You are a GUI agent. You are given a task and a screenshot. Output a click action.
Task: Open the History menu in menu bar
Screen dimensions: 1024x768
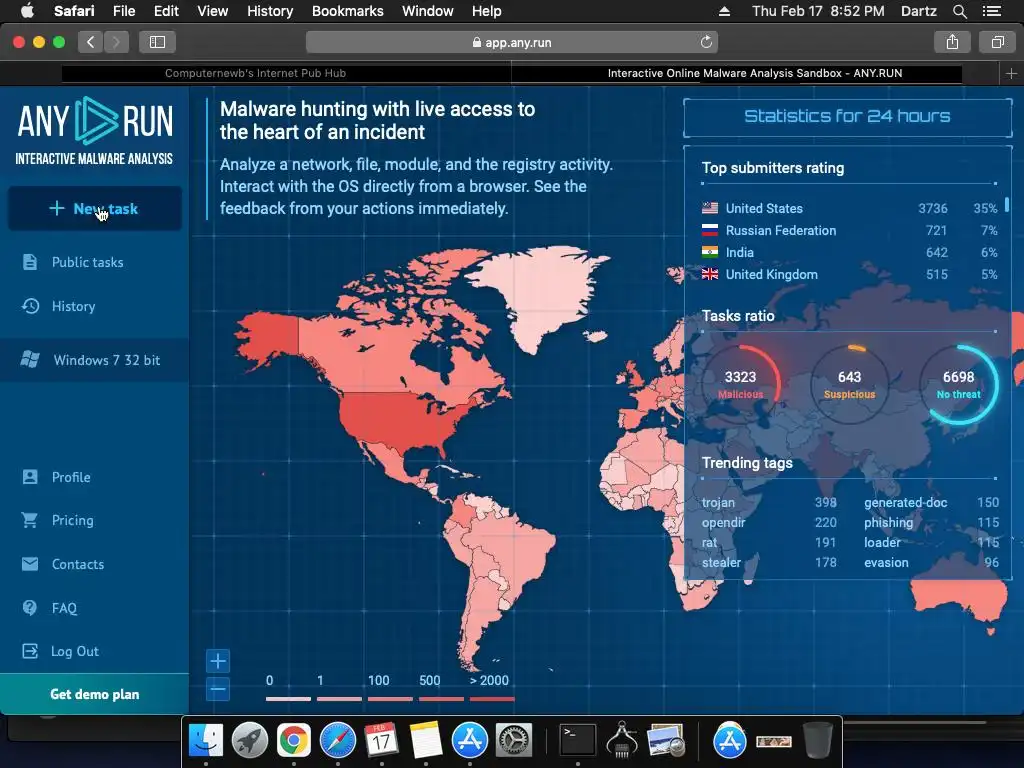[270, 11]
